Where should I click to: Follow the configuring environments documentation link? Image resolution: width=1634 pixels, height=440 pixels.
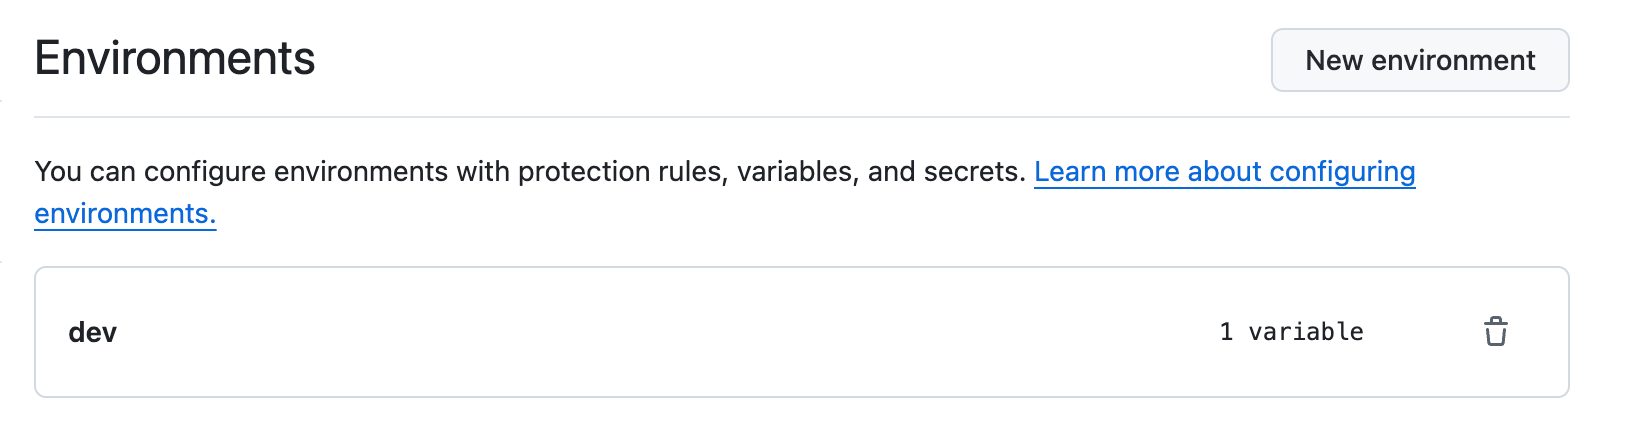point(1223,172)
